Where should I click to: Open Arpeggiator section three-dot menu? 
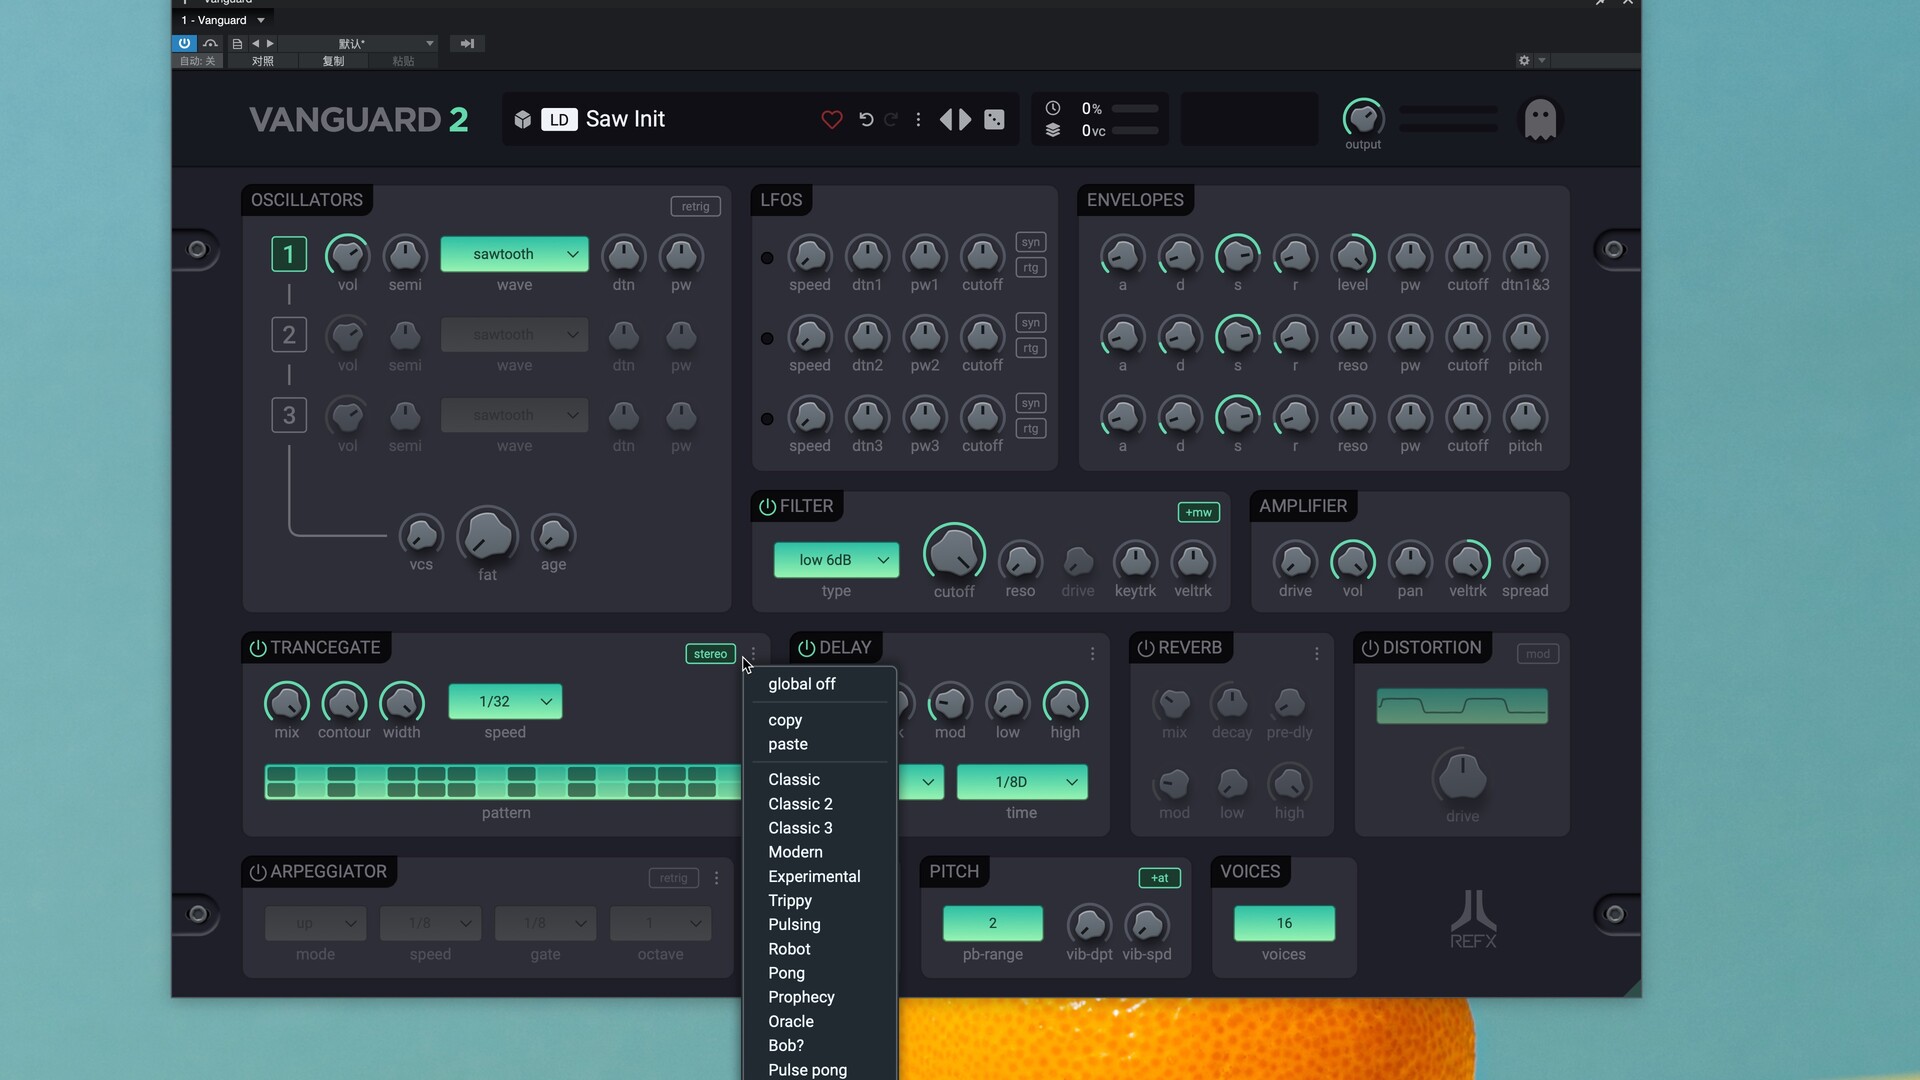coord(716,878)
